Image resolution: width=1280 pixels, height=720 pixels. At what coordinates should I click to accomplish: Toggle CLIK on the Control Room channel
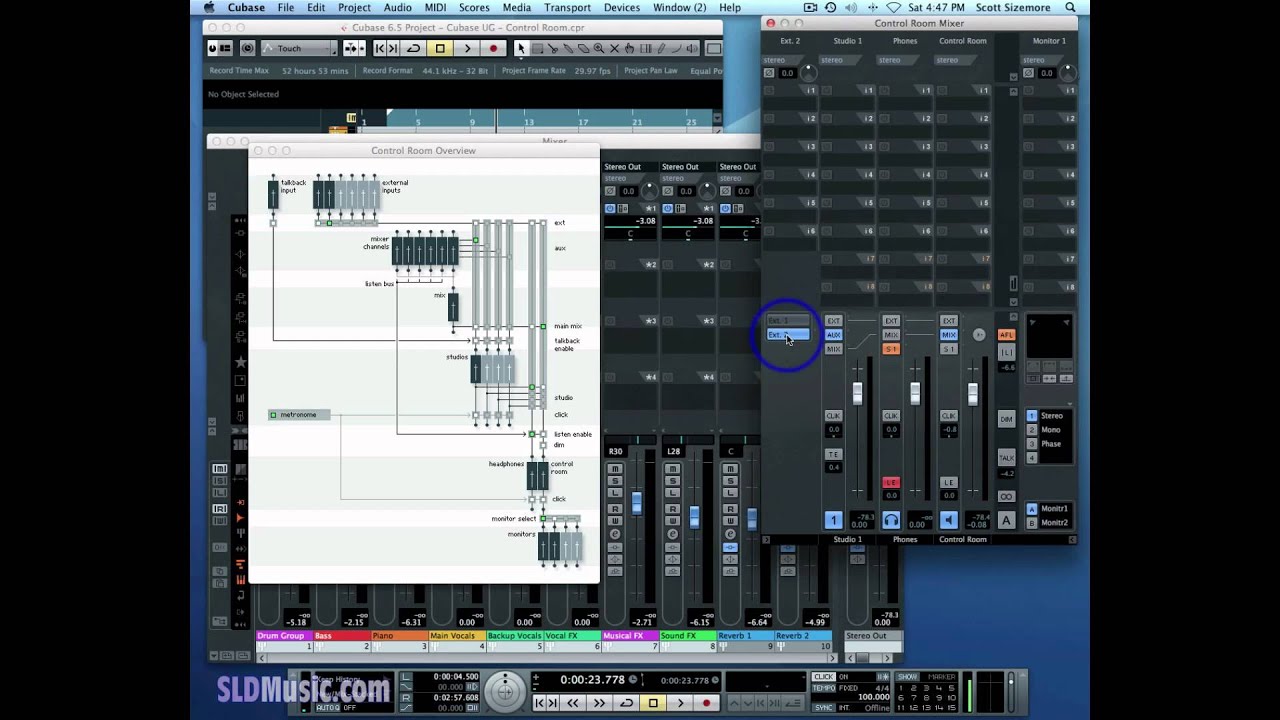click(949, 415)
